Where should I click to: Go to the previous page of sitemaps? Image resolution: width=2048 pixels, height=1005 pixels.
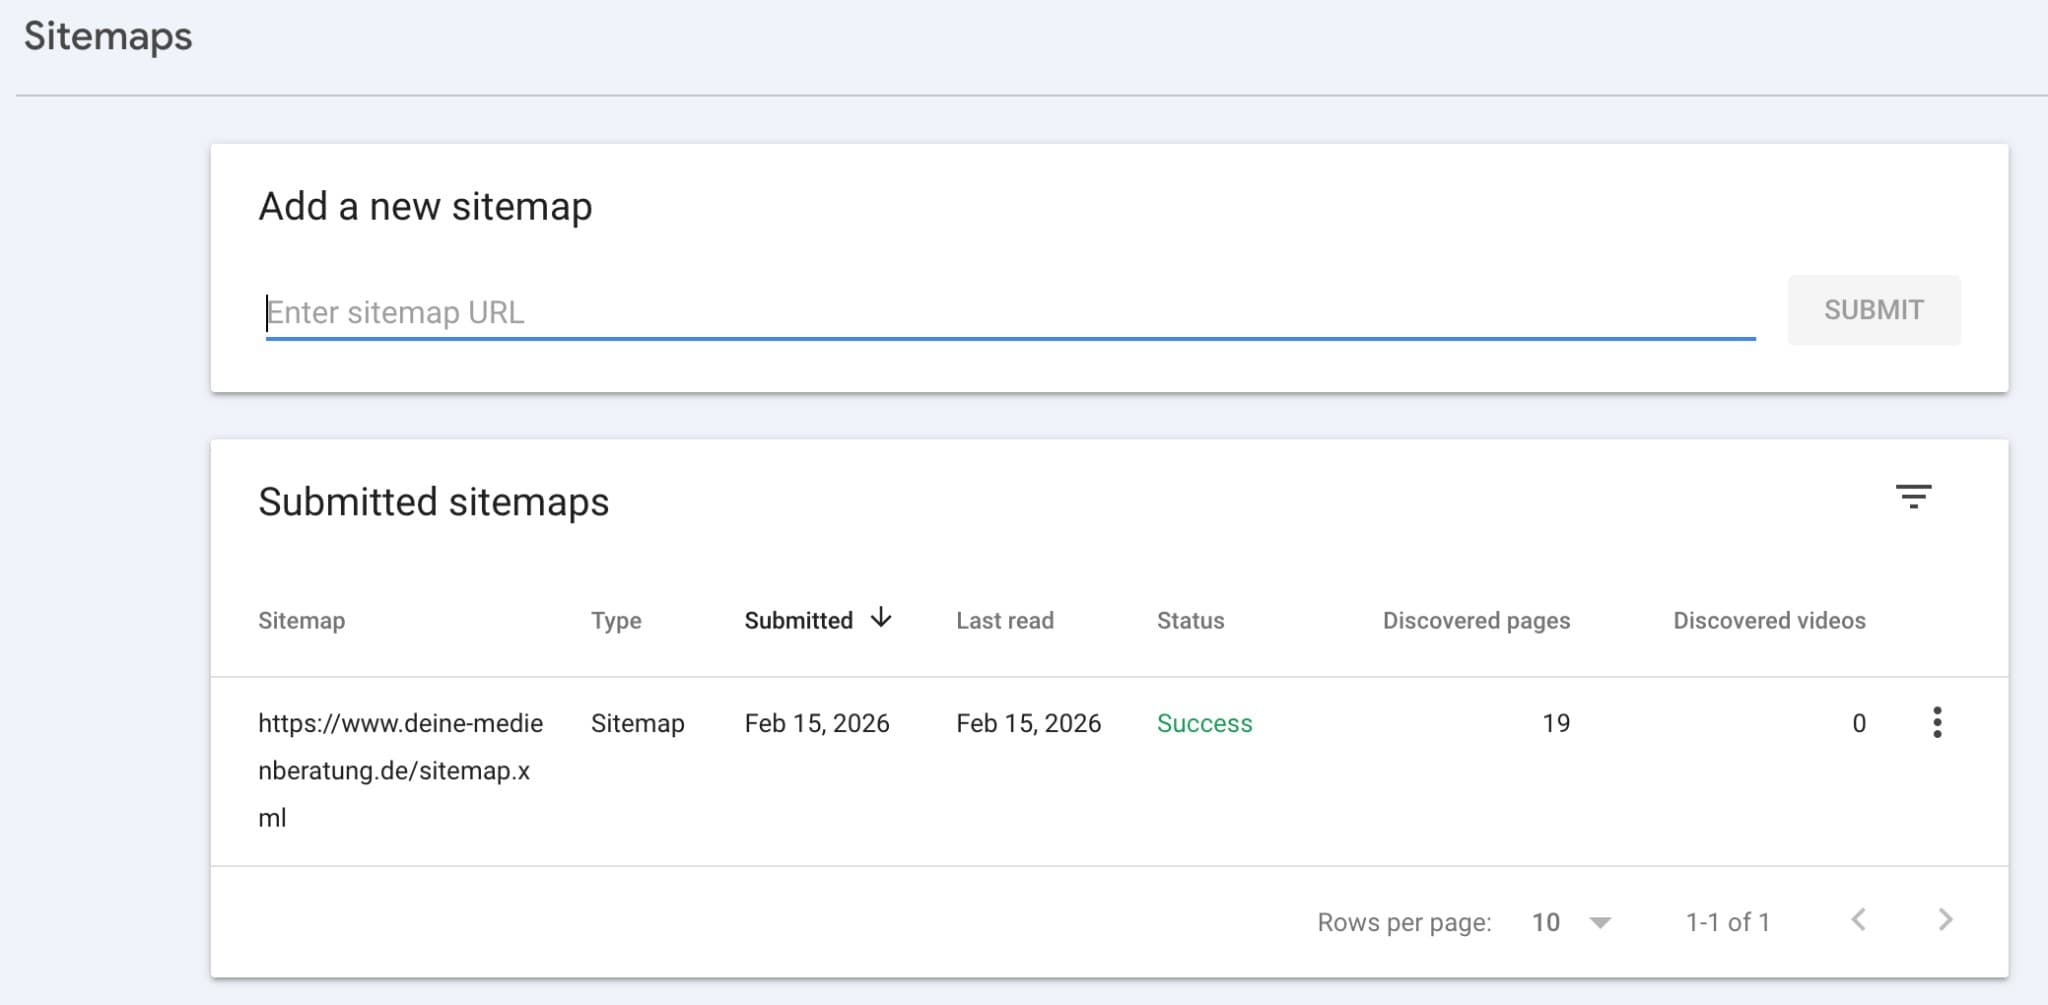tap(1858, 921)
